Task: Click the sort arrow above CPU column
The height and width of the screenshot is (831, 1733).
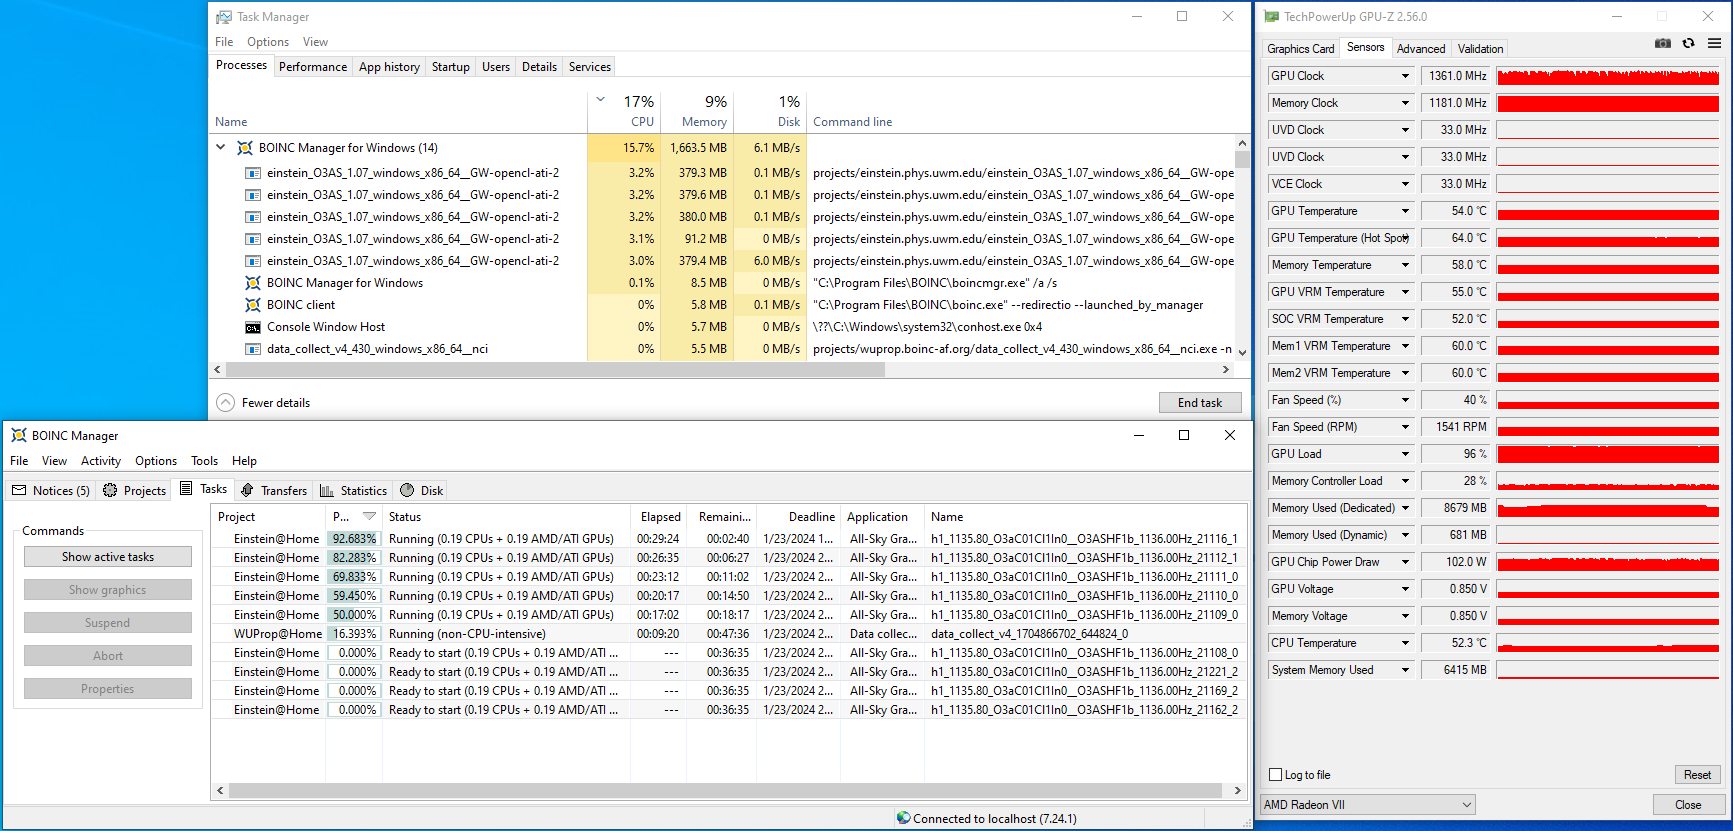Action: [x=601, y=99]
